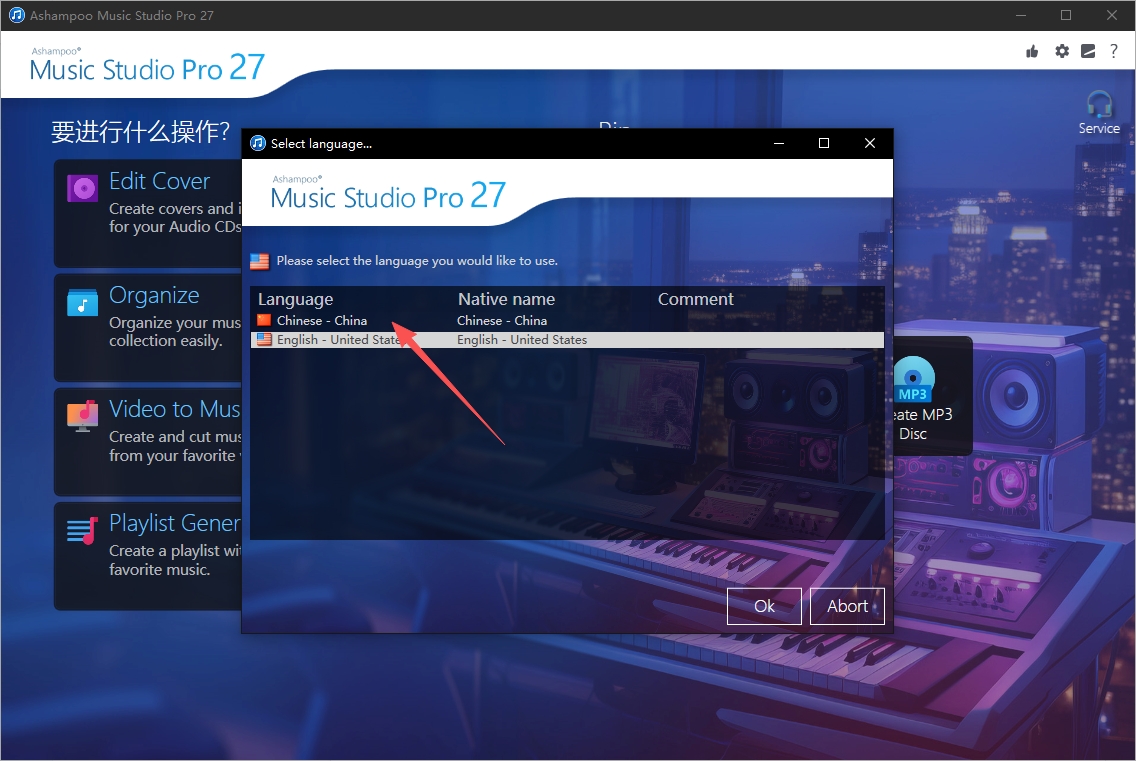Click native name cell 'English - United States'
The height and width of the screenshot is (761, 1136).
click(522, 340)
